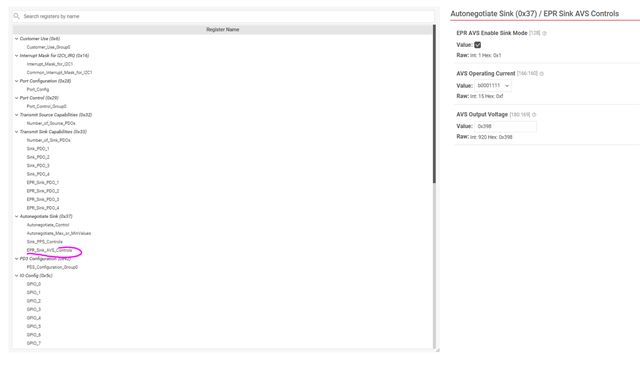The image size is (640, 385).
Task: Click the AVS Output Voltage value field
Action: click(506, 127)
